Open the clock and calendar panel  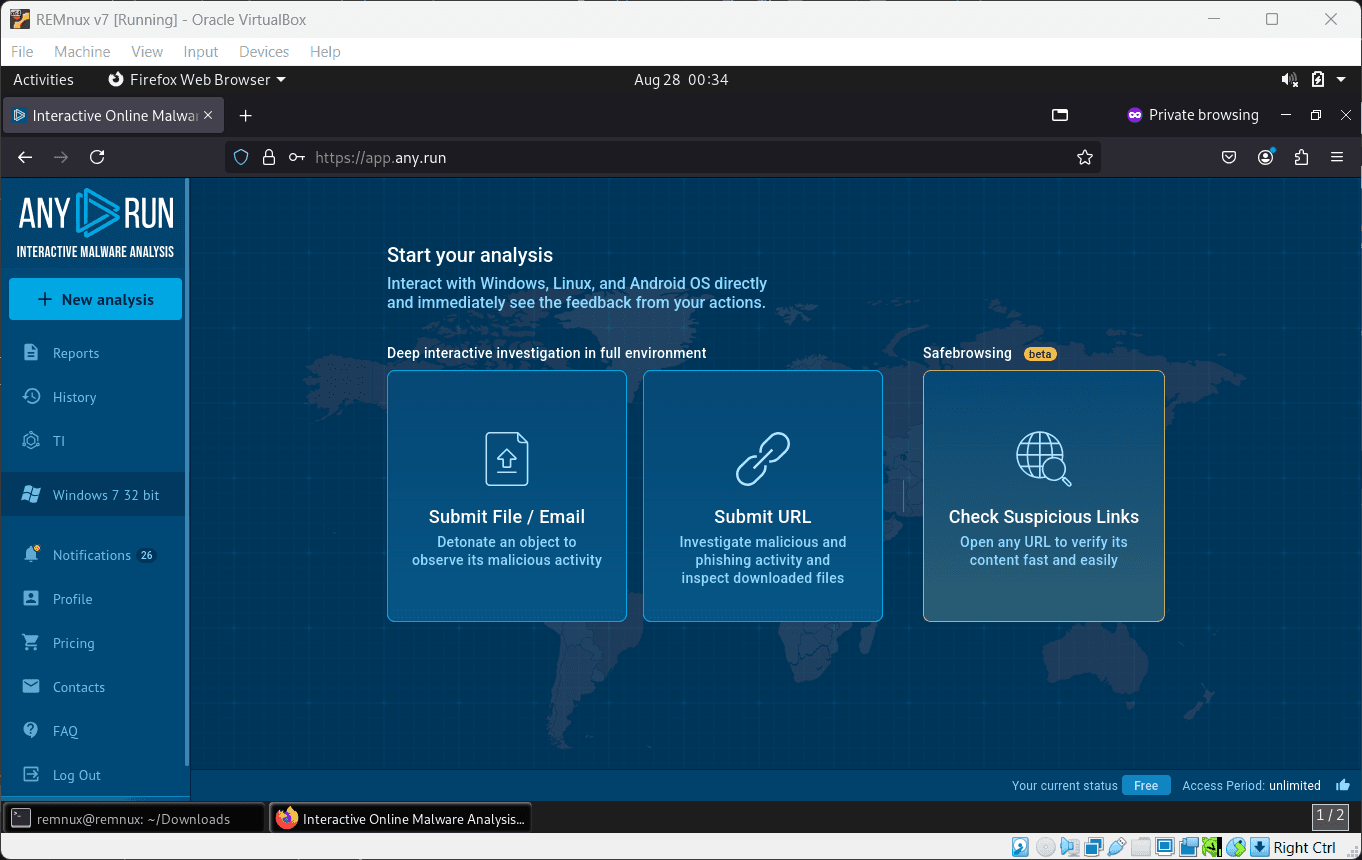(681, 80)
